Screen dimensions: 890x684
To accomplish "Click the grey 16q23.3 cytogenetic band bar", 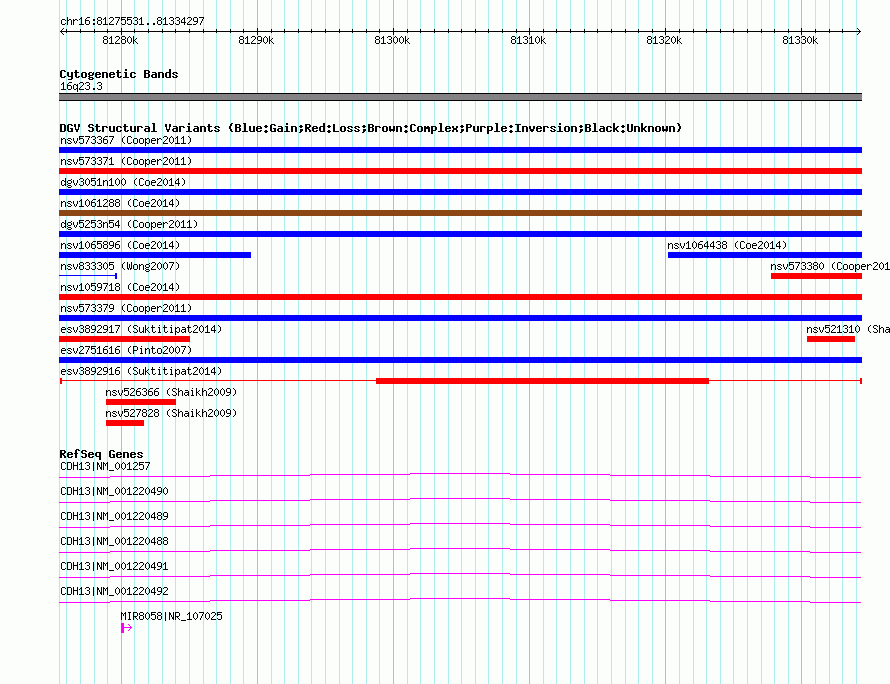I will coord(460,97).
